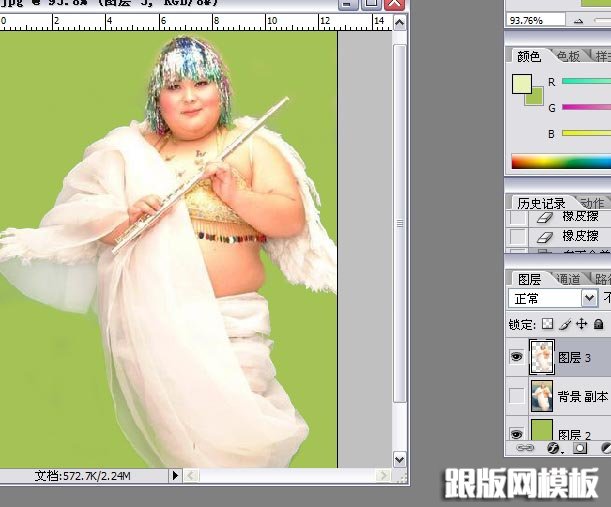Click vertical scrollbar down arrow of document
The height and width of the screenshot is (507, 611).
pyautogui.click(x=398, y=459)
